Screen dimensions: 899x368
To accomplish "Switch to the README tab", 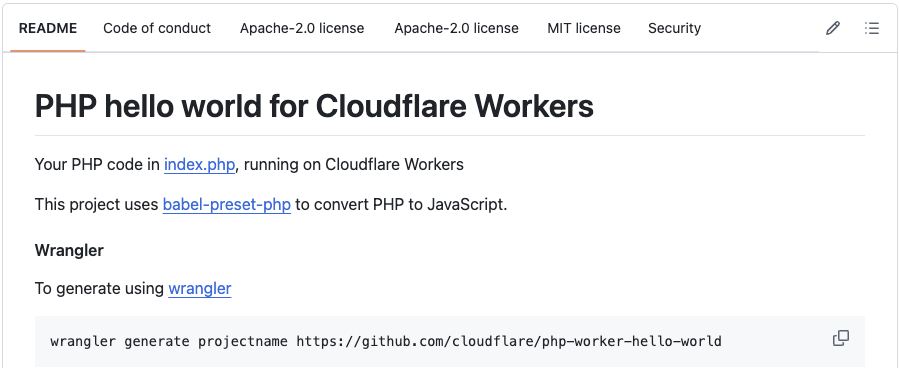I will coord(48,28).
